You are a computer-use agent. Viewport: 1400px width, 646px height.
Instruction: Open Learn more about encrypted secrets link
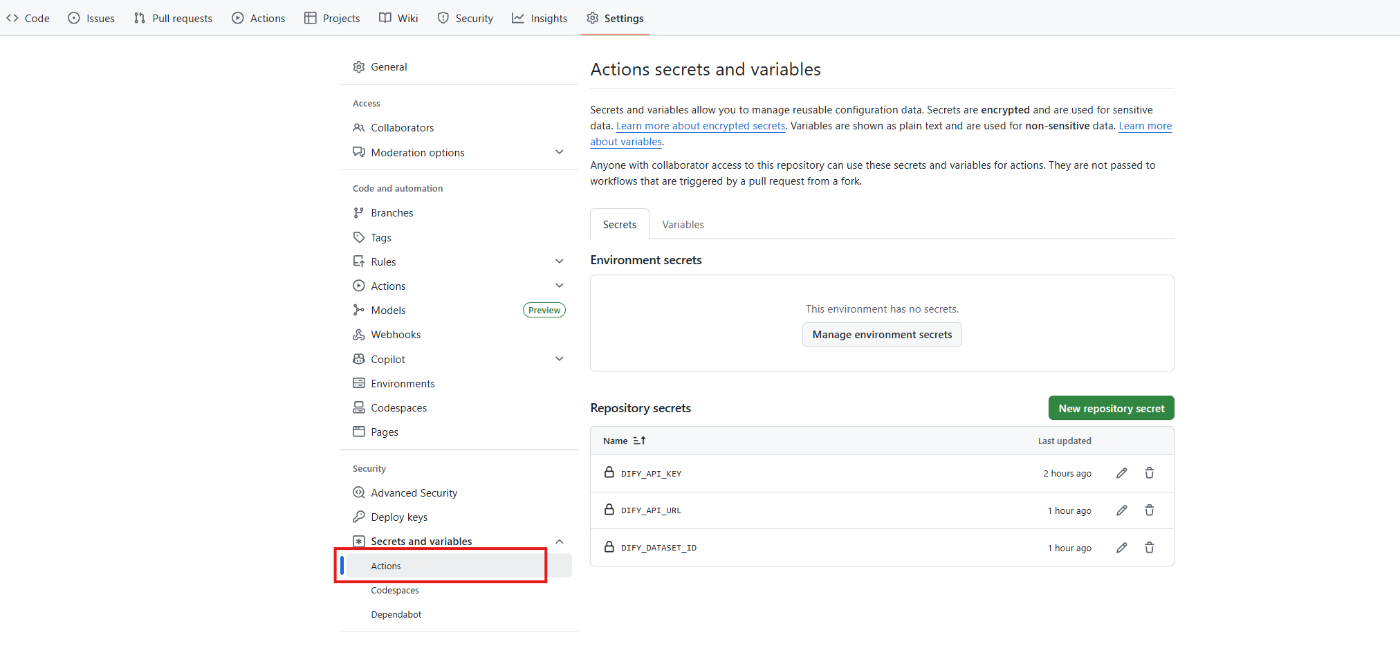[701, 126]
